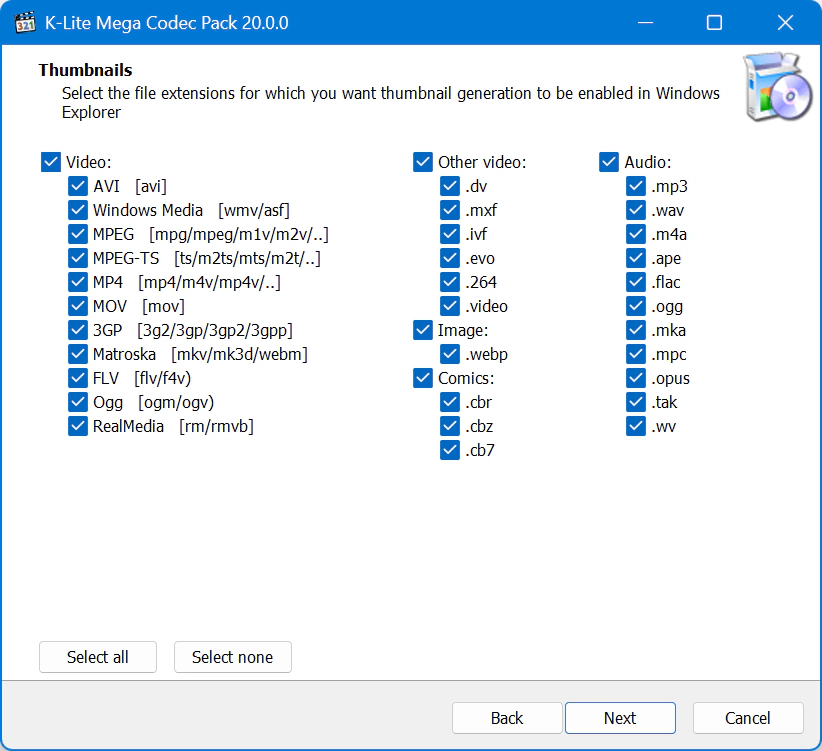Toggle the Ogg [ogm/ogv] checkbox
This screenshot has height=751, width=822.
pyautogui.click(x=78, y=402)
